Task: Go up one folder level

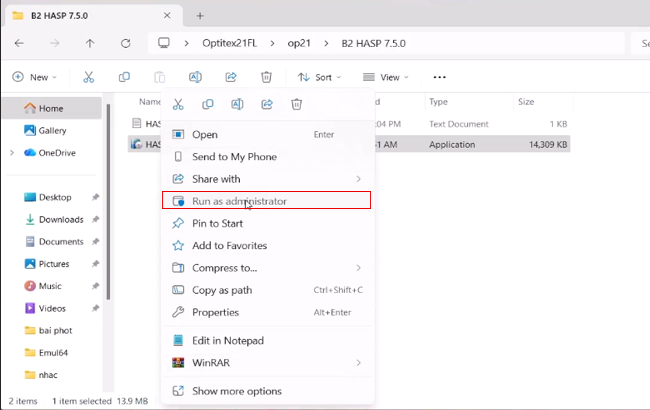Action: coord(90,44)
